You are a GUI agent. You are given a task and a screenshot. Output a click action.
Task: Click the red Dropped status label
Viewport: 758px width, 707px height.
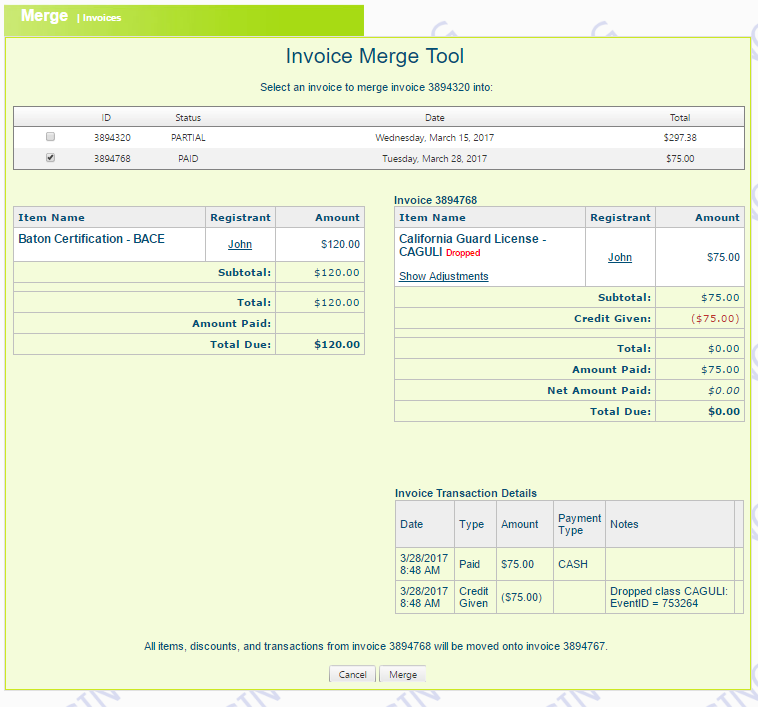pos(463,254)
